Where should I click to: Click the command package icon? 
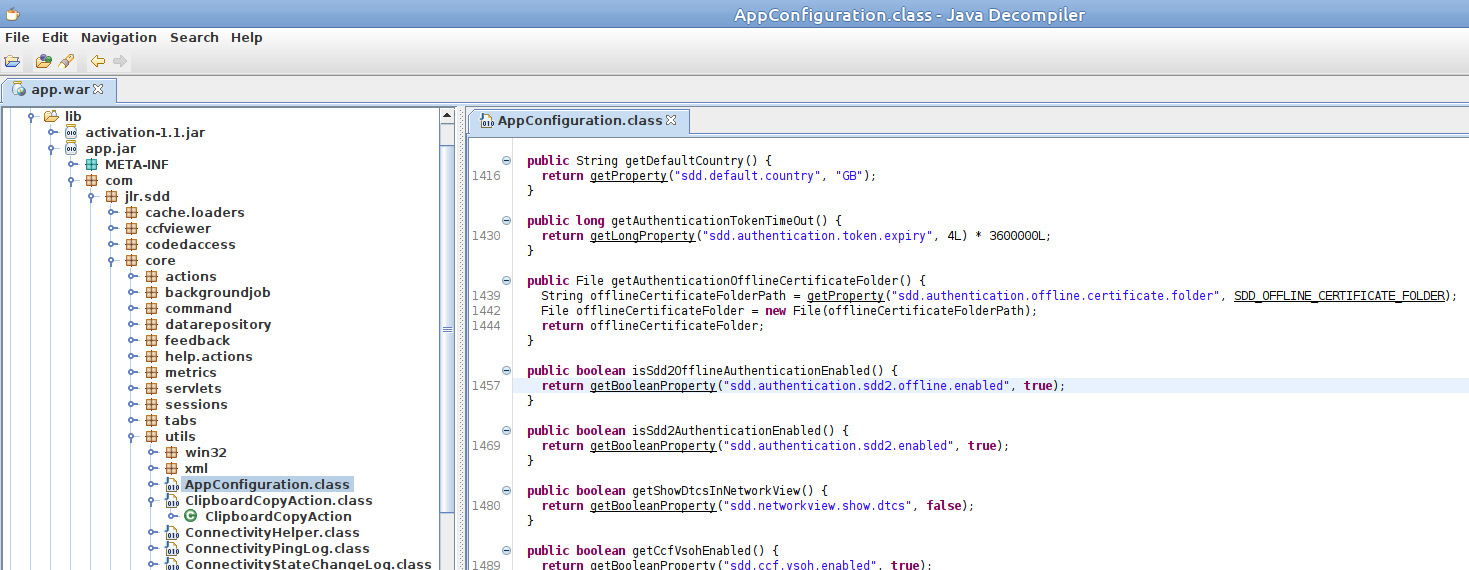click(x=151, y=308)
